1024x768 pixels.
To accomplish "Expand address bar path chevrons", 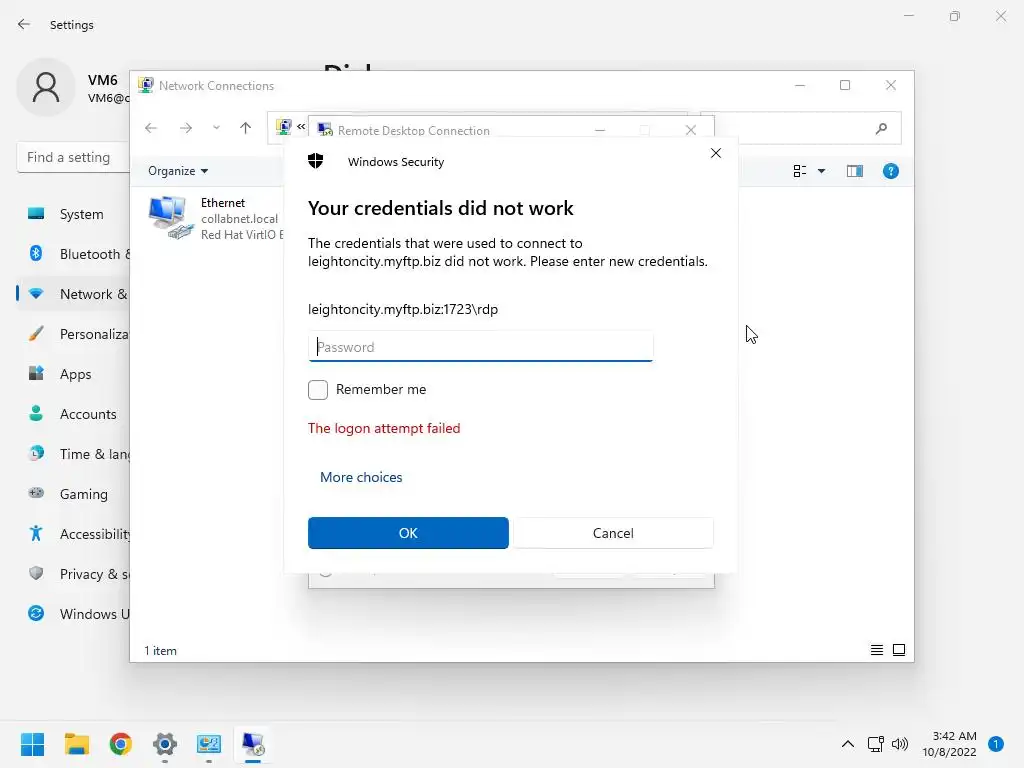I will click(301, 127).
